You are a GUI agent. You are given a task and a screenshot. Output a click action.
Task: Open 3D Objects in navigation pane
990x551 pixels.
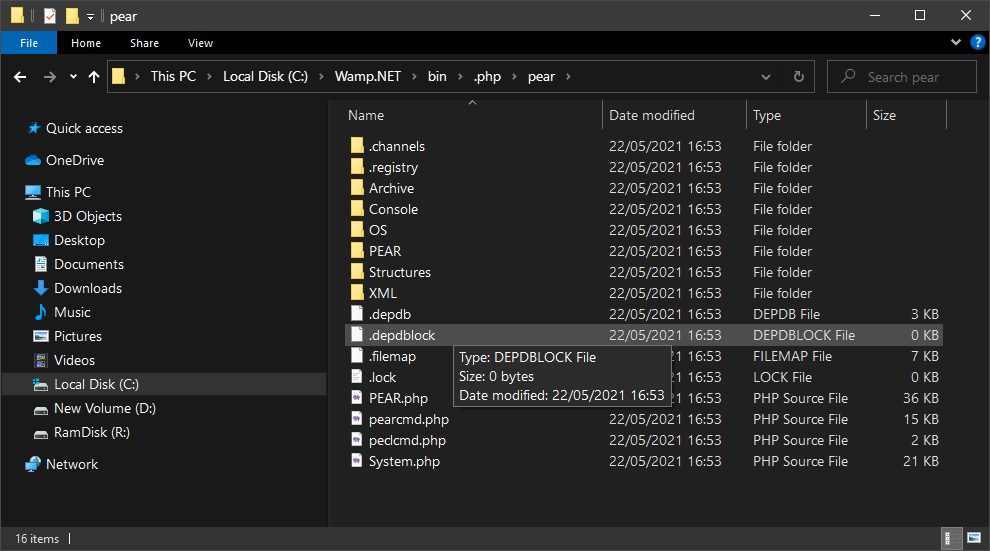88,216
